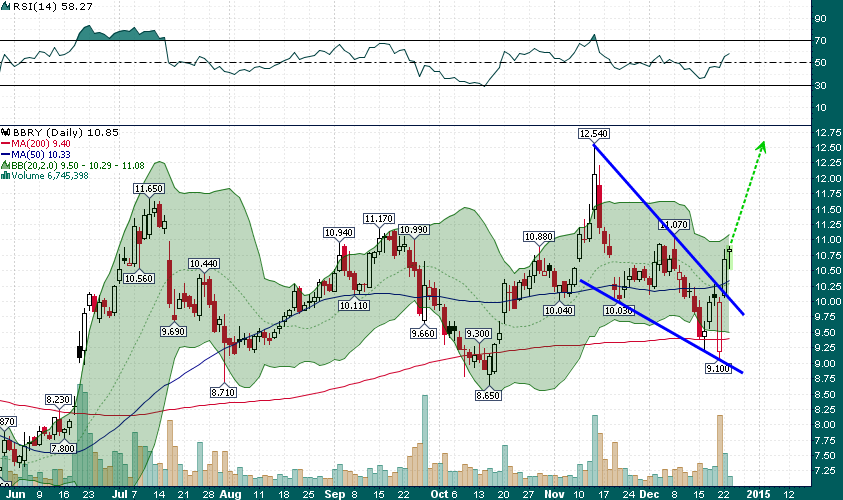
Task: Click the RSI 30 level axis label
Action: (x=820, y=85)
